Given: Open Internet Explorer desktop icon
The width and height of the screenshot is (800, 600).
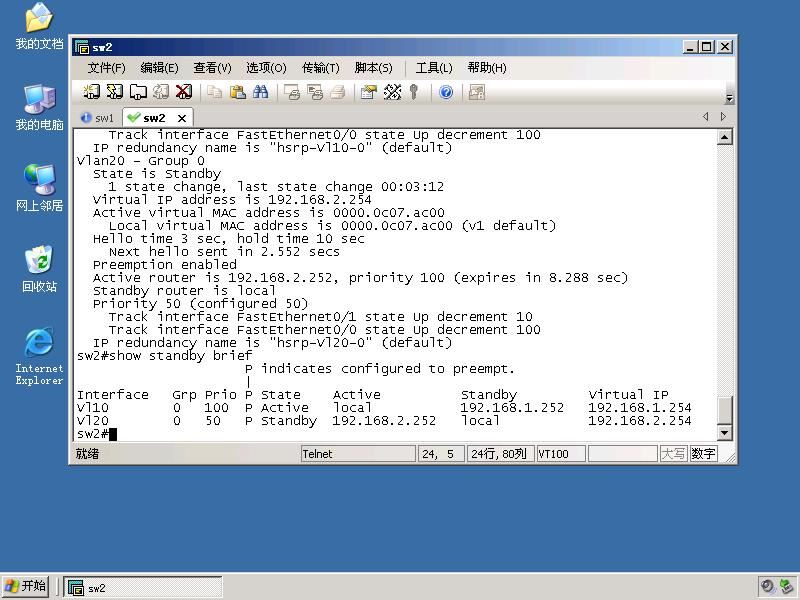Looking at the screenshot, I should [39, 356].
